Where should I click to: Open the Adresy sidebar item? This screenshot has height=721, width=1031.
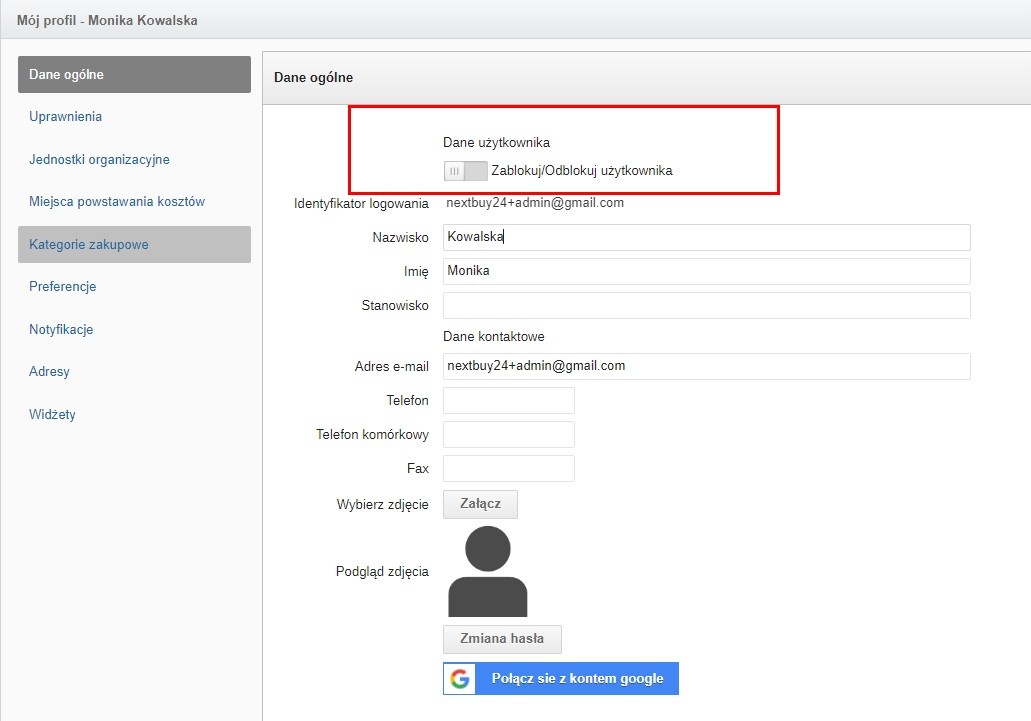click(50, 372)
